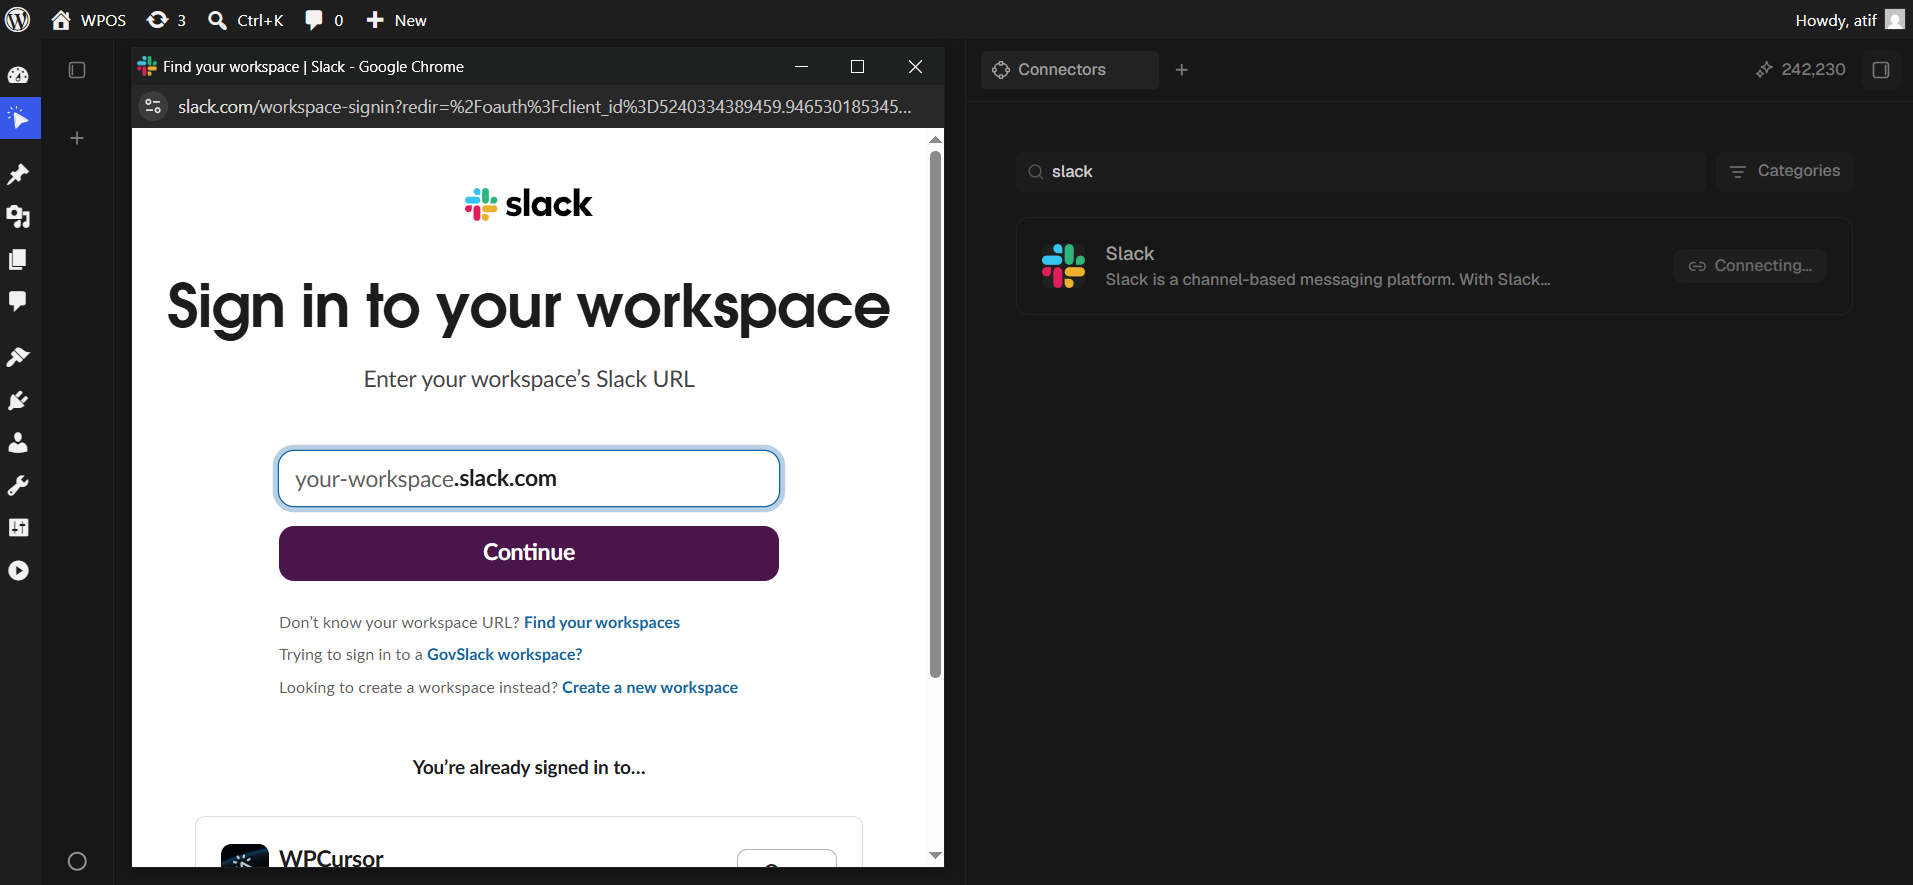Open the WordPress logo menu

click(x=18, y=20)
